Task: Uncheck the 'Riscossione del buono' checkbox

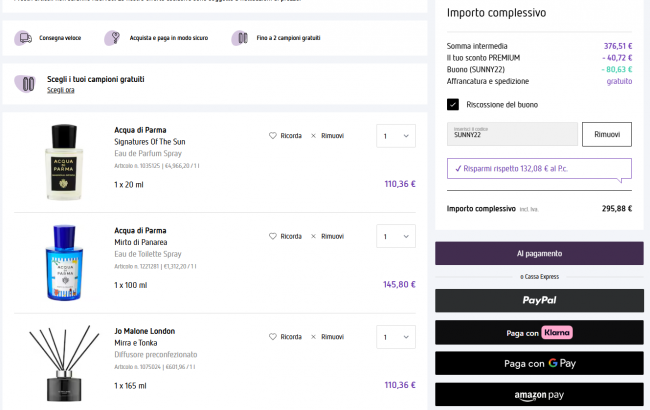Action: 453,104
